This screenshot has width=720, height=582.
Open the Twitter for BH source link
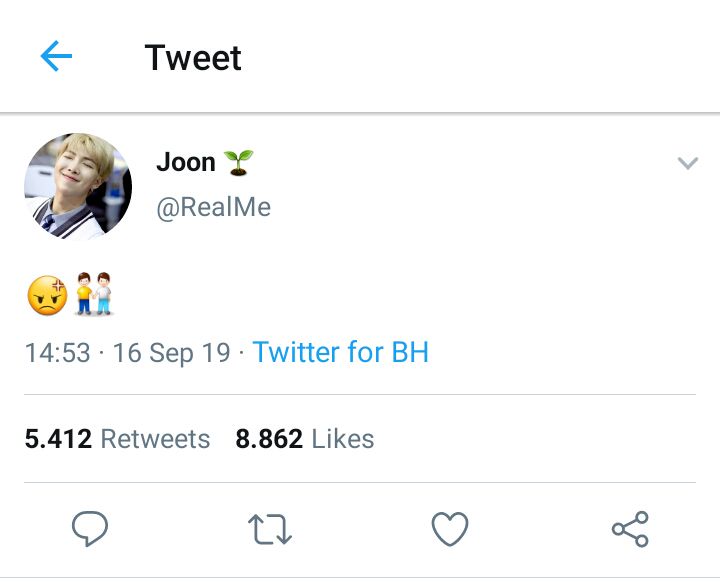(341, 352)
